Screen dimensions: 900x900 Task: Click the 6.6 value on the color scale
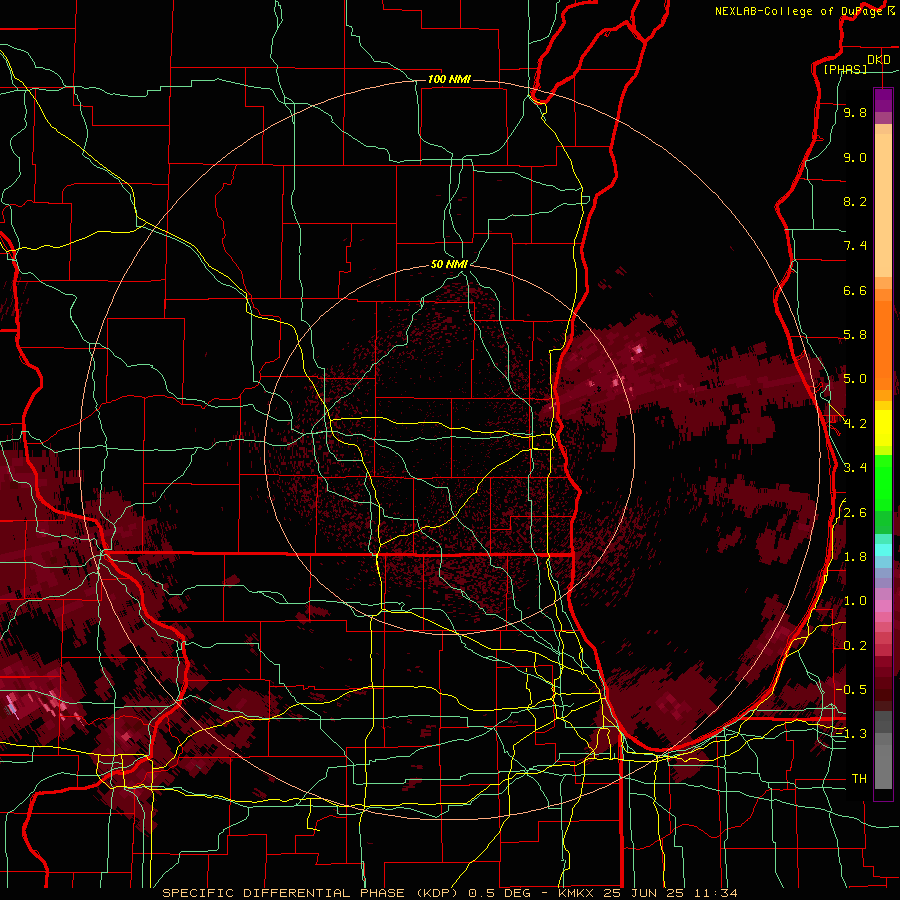pos(855,290)
